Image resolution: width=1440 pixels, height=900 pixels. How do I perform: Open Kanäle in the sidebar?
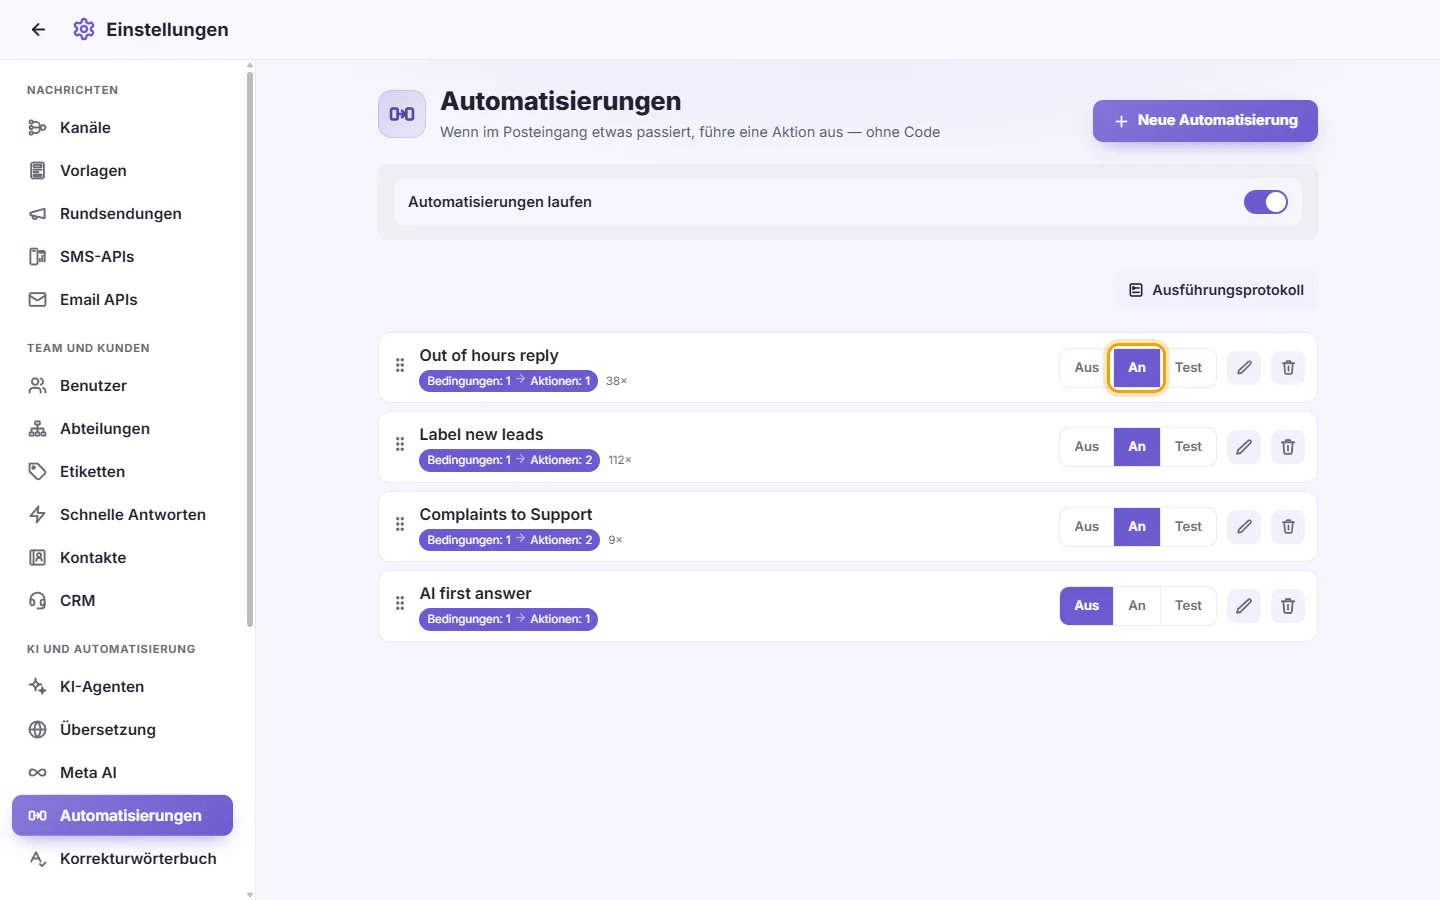tap(122, 128)
